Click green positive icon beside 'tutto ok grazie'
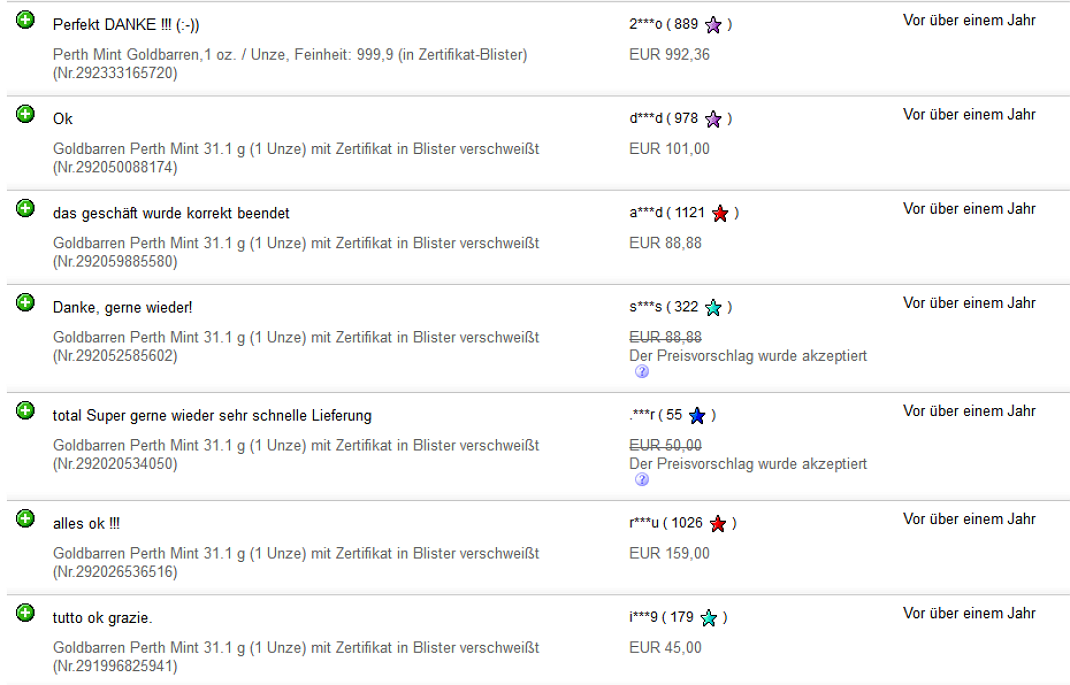This screenshot has width=1070, height=685. click(x=25, y=613)
